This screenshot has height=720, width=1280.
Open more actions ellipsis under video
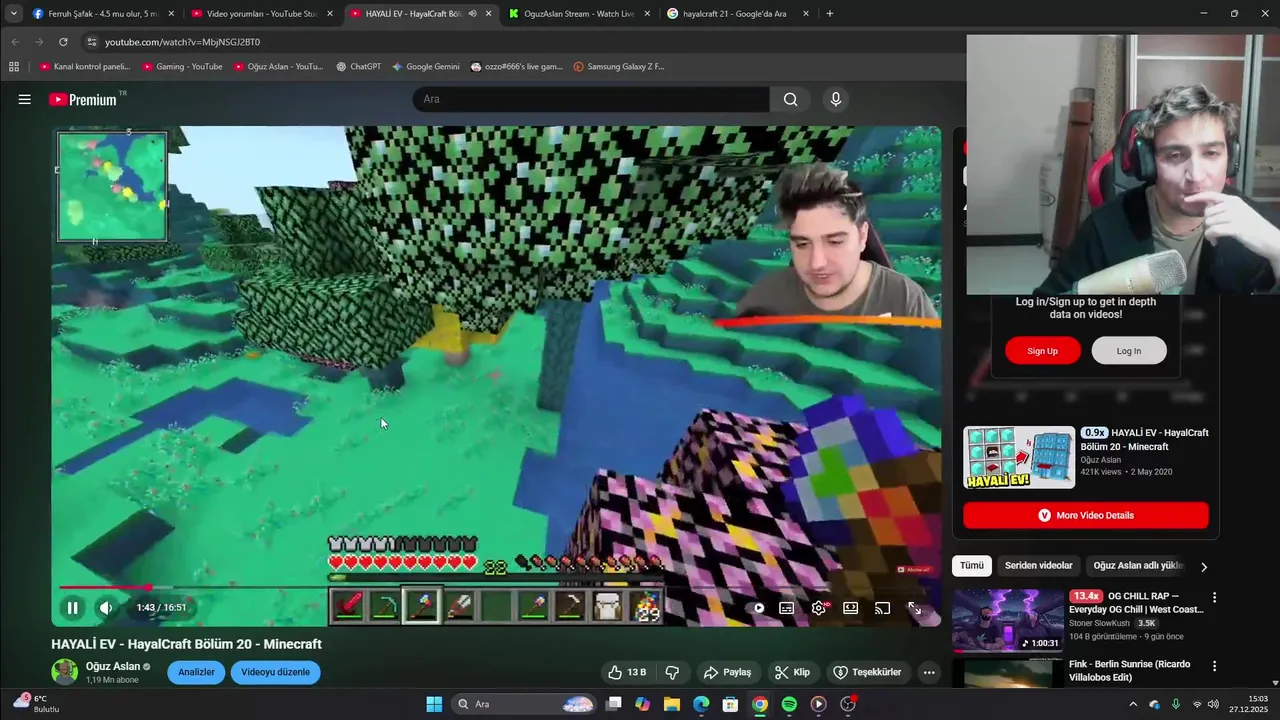[x=929, y=672]
